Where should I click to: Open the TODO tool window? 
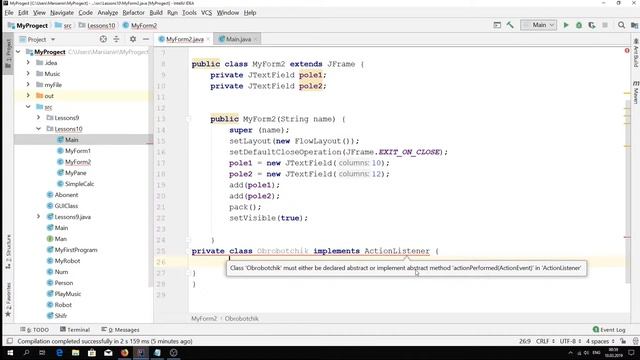click(x=35, y=329)
